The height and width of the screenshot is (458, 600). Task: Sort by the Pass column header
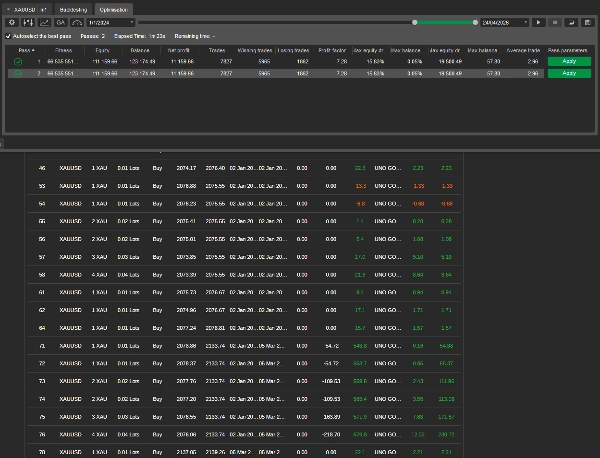click(x=27, y=48)
